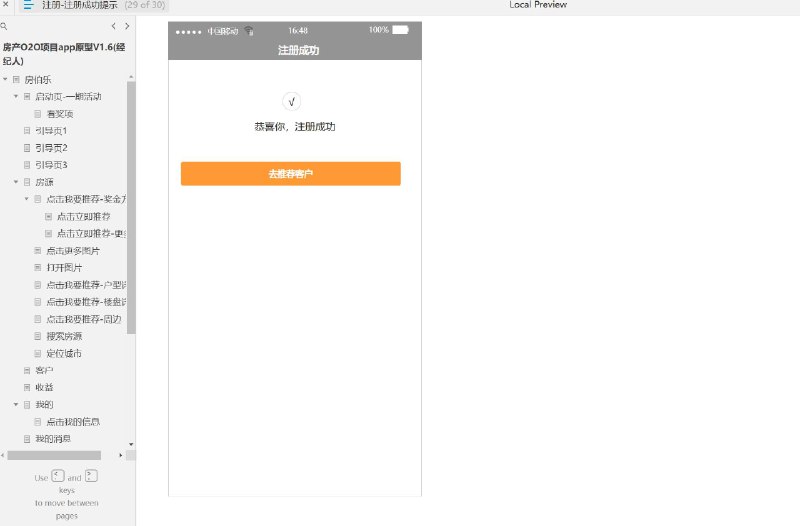Click the 16:48 time in status bar
Image resolution: width=800 pixels, height=526 pixels.
coord(298,31)
